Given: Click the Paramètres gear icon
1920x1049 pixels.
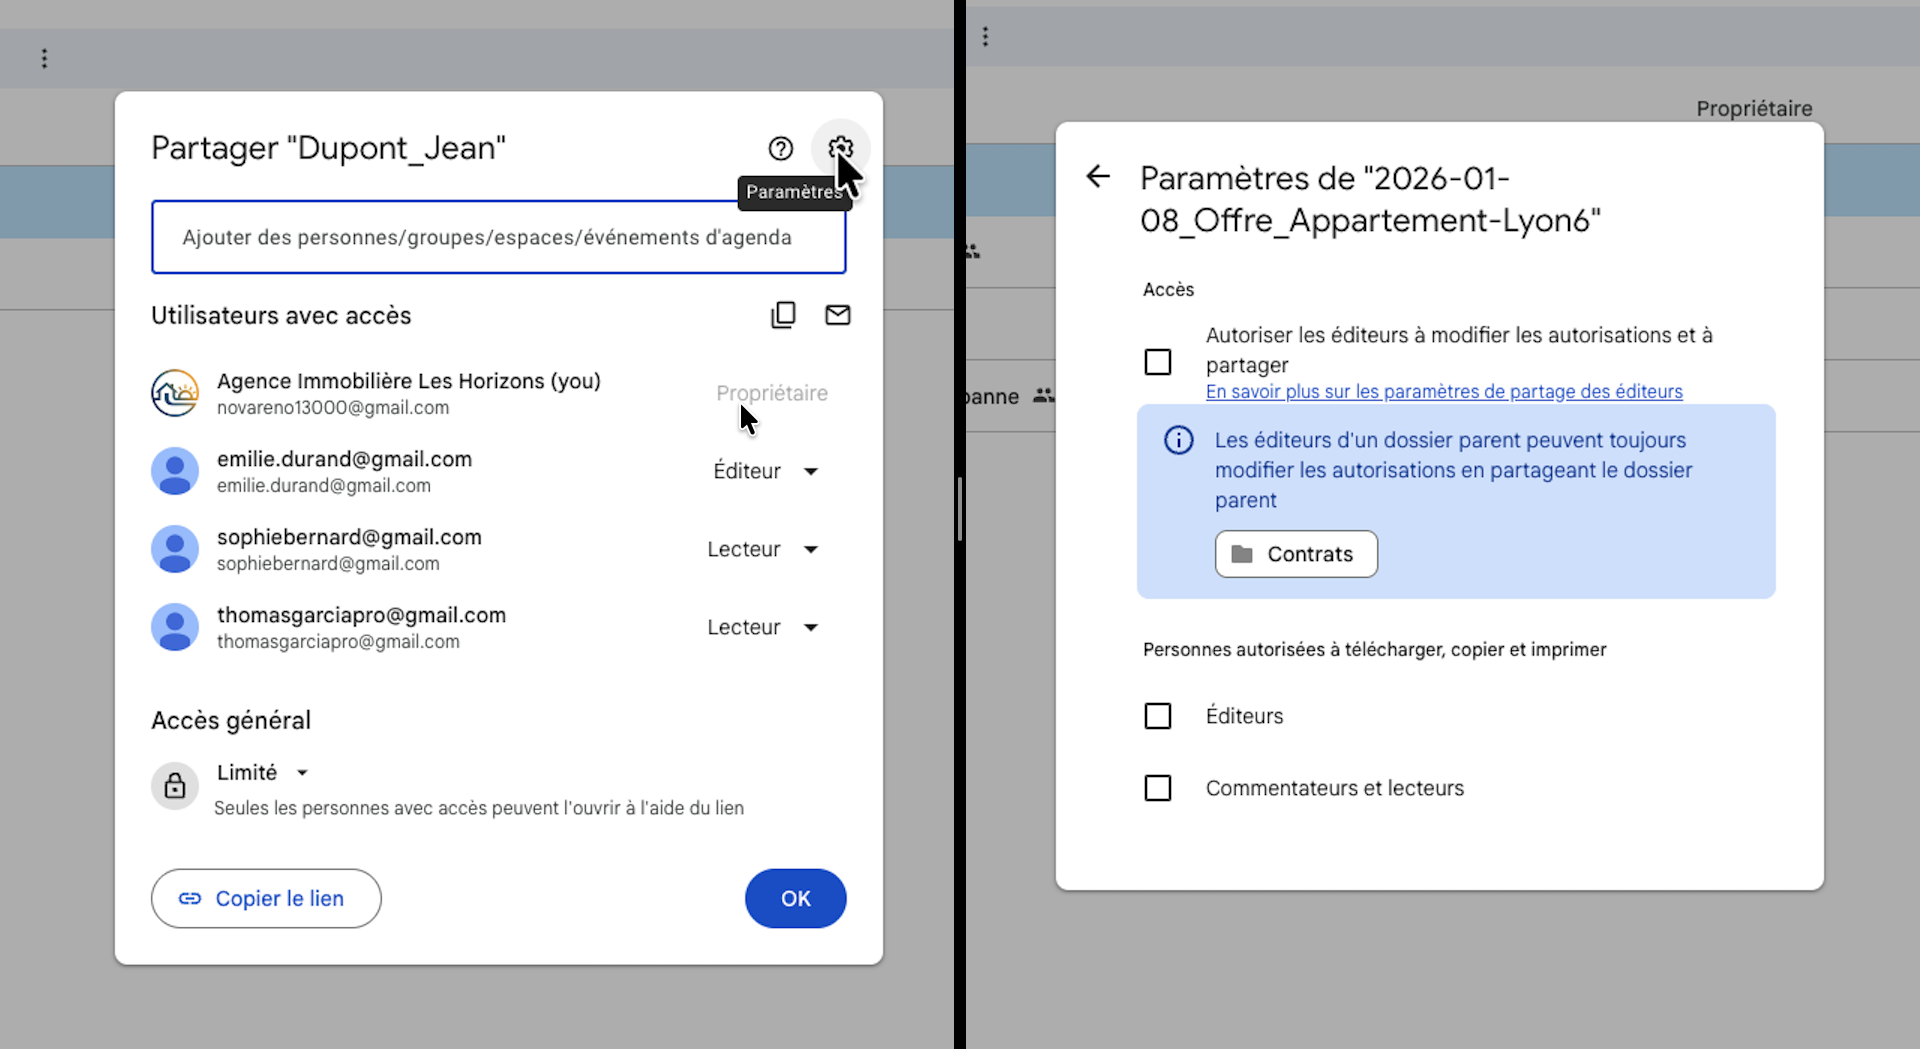Looking at the screenshot, I should pos(840,149).
